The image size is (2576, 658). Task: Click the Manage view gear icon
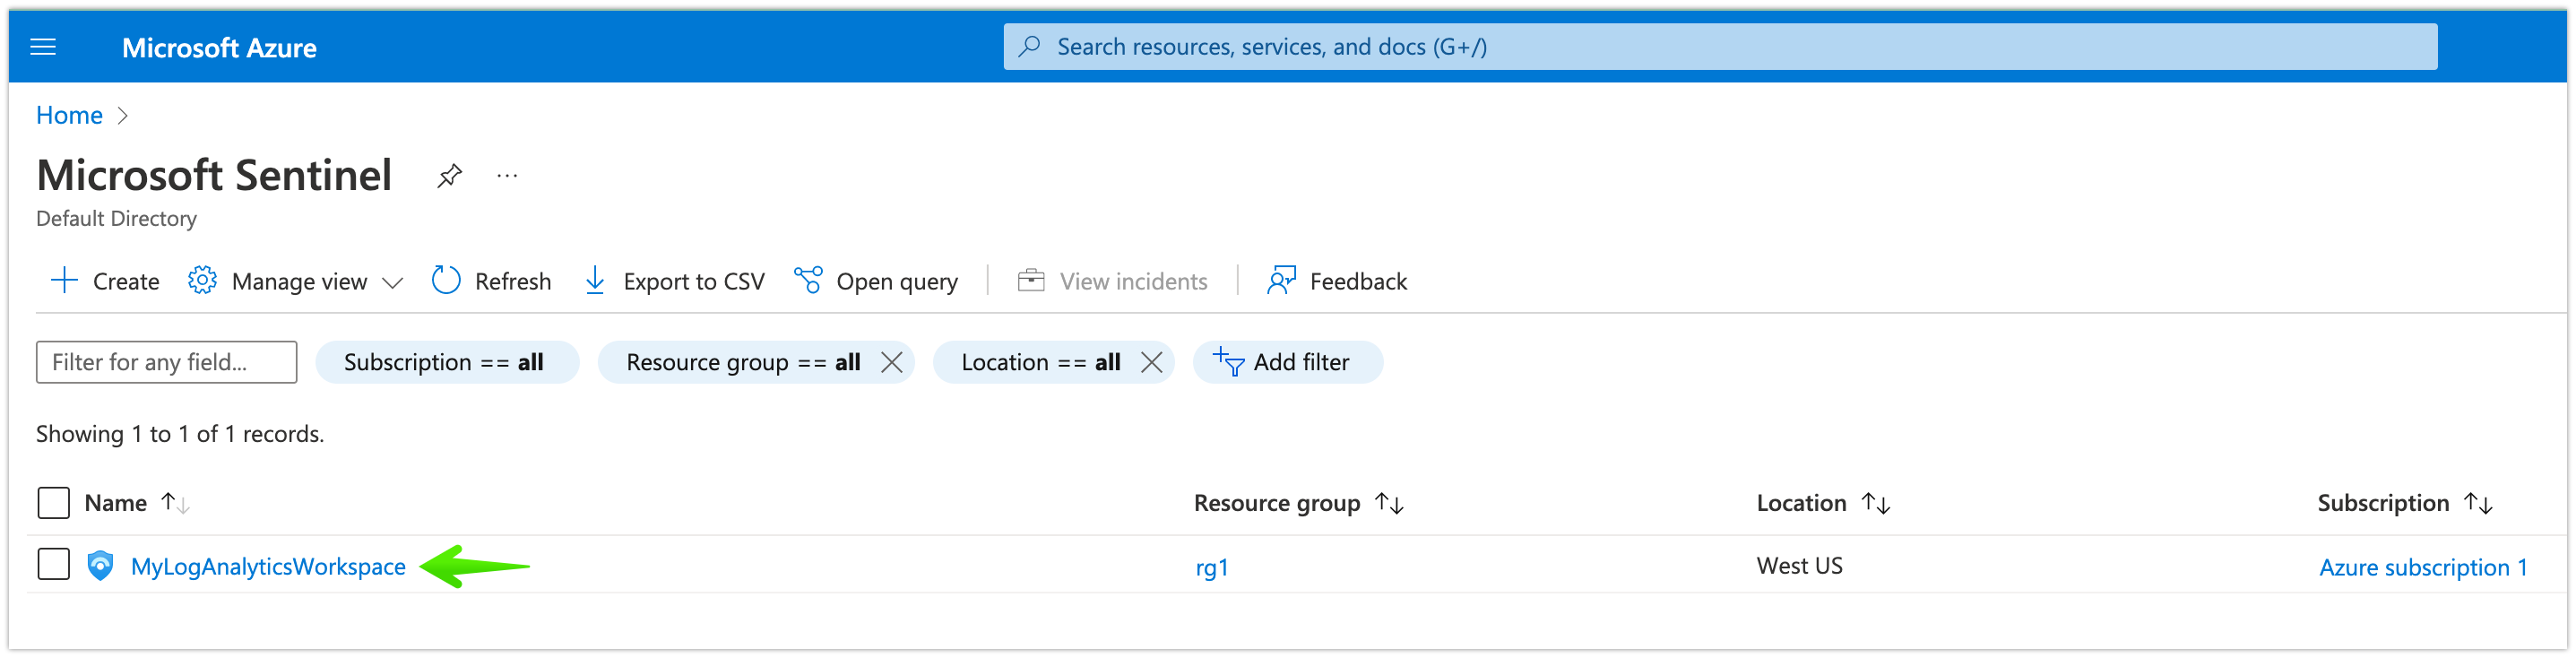click(x=202, y=281)
